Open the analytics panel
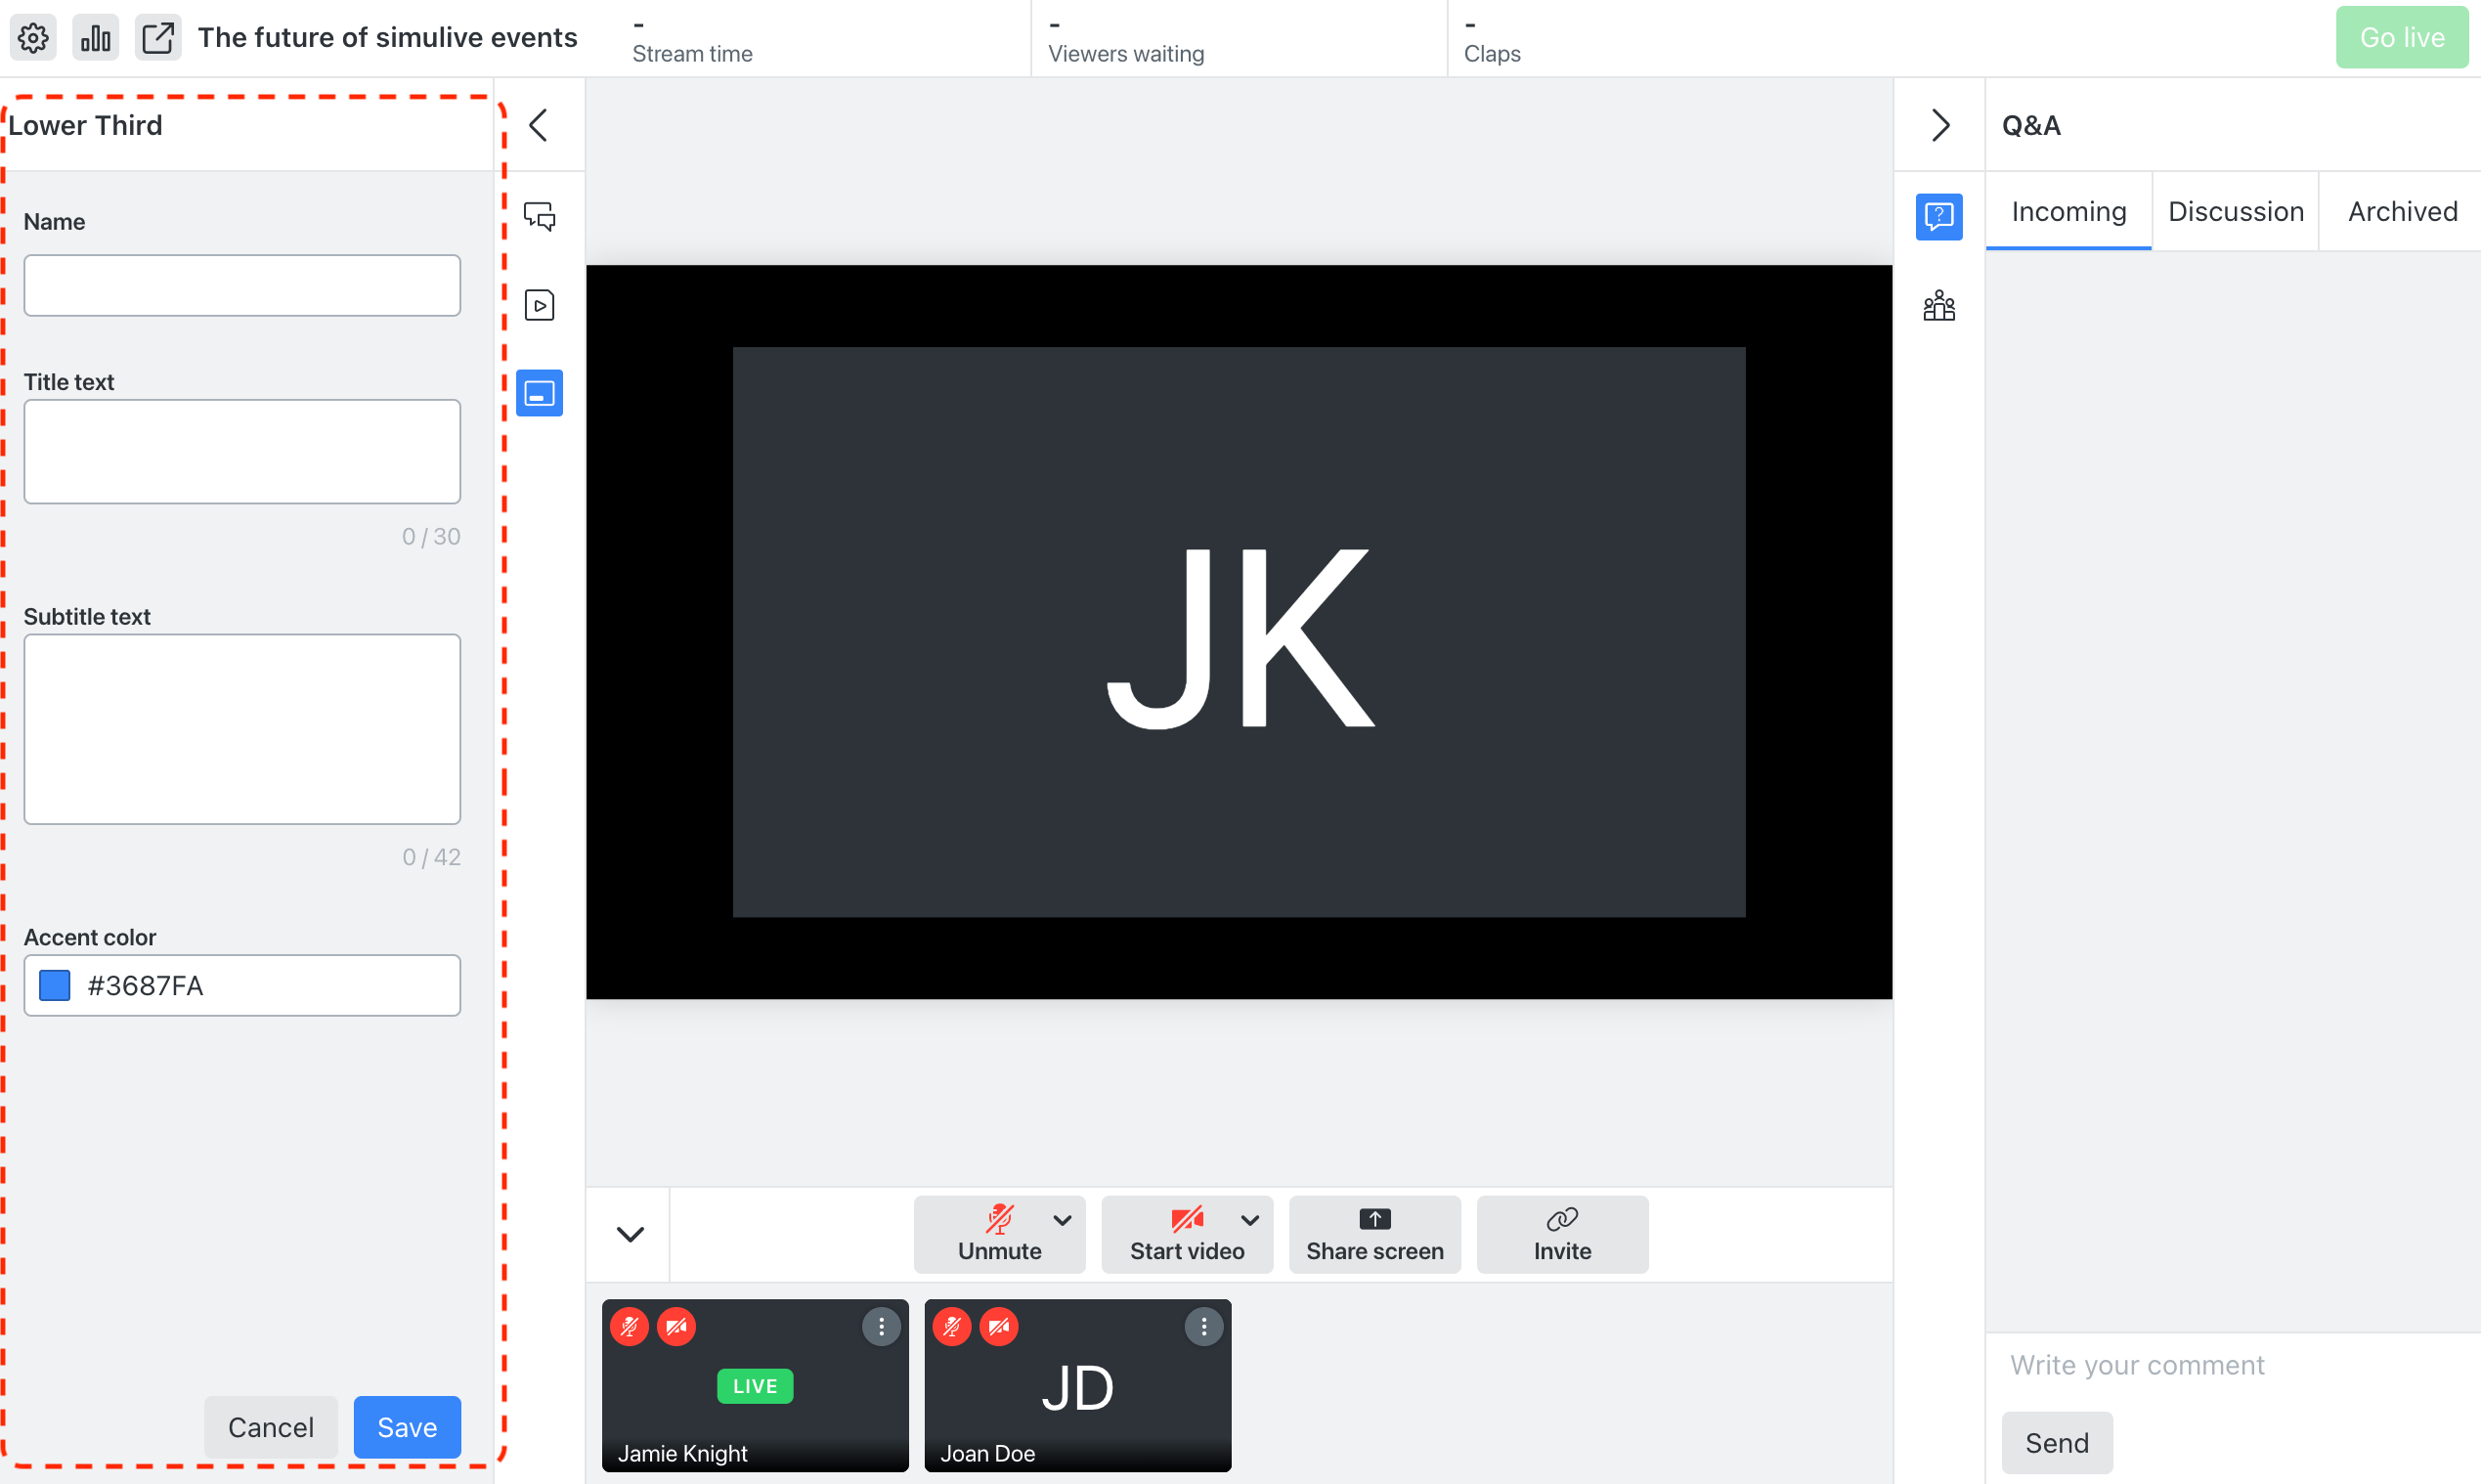The image size is (2481, 1484). click(95, 37)
